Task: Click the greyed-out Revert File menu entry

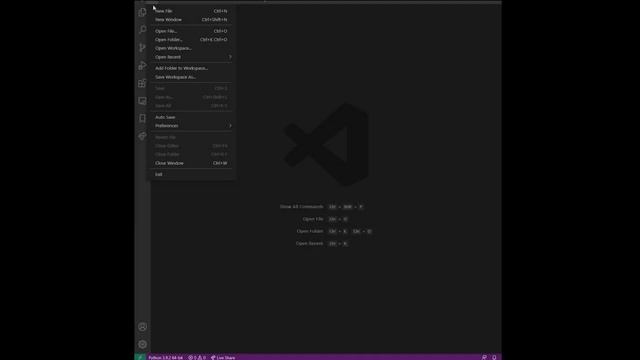Action: tap(191, 137)
